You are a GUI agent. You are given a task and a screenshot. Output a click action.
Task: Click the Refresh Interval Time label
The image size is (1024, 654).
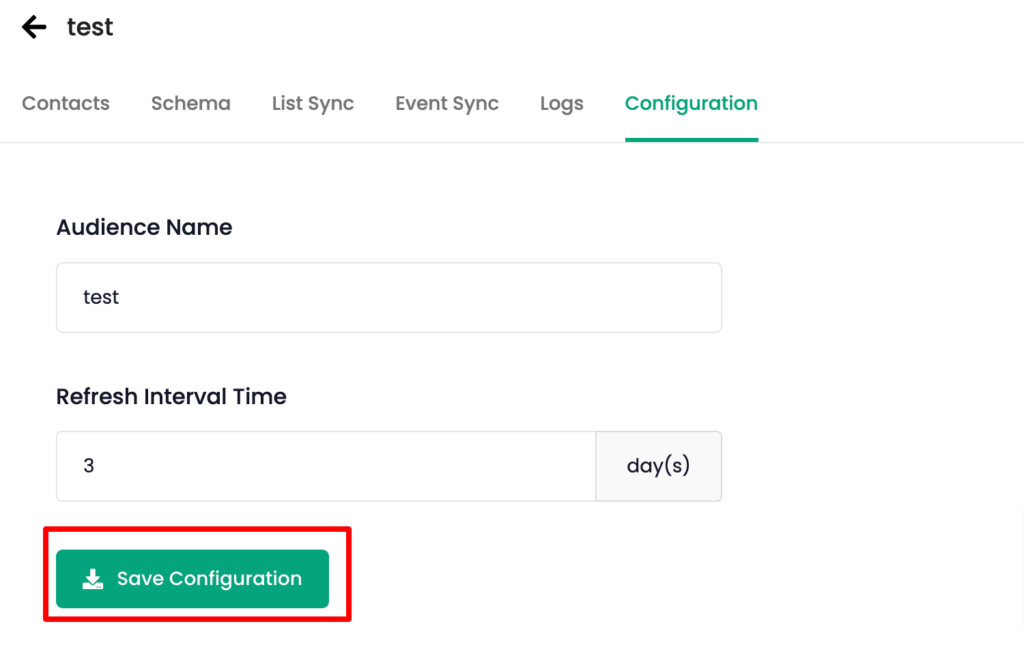click(x=171, y=397)
